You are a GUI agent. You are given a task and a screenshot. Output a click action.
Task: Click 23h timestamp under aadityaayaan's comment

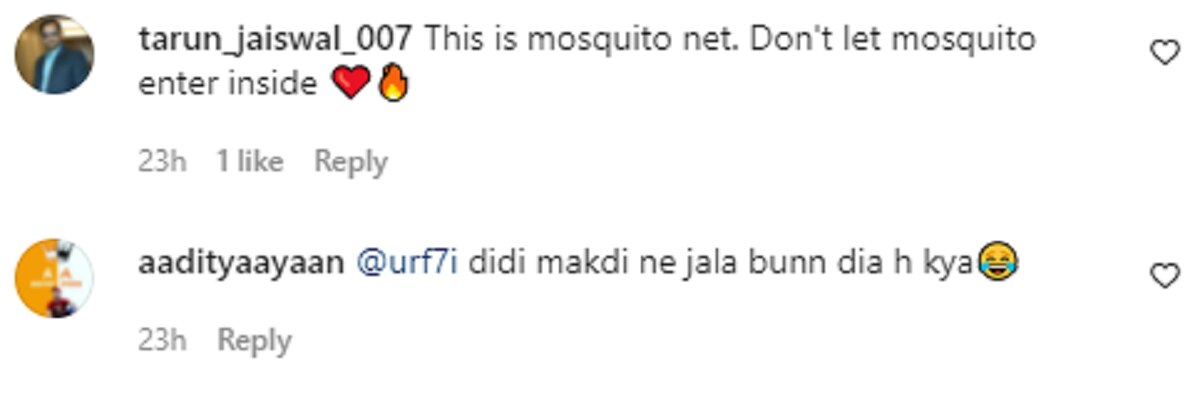click(x=162, y=341)
